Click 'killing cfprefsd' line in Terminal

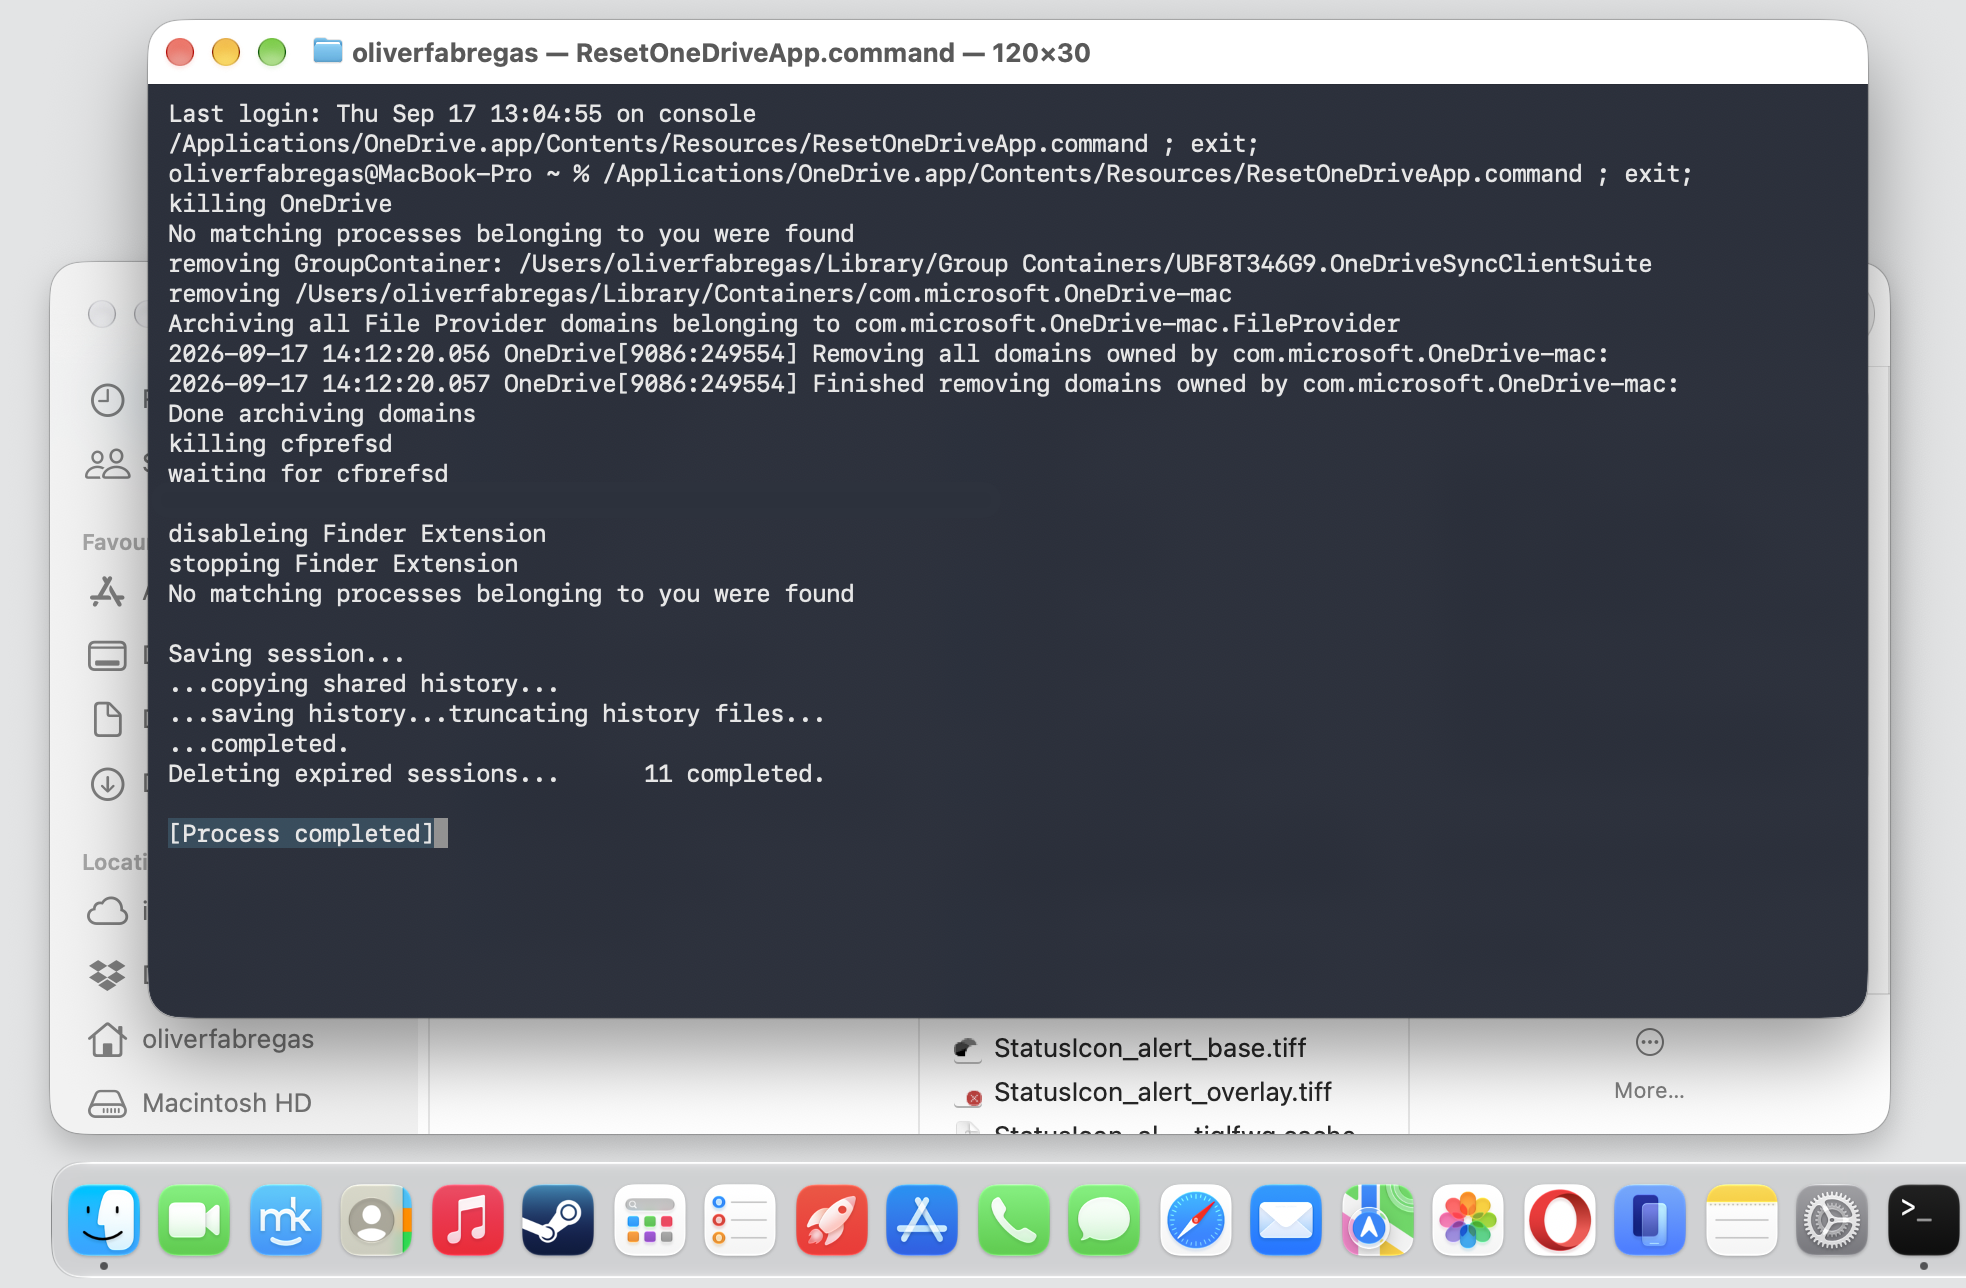pyautogui.click(x=280, y=443)
